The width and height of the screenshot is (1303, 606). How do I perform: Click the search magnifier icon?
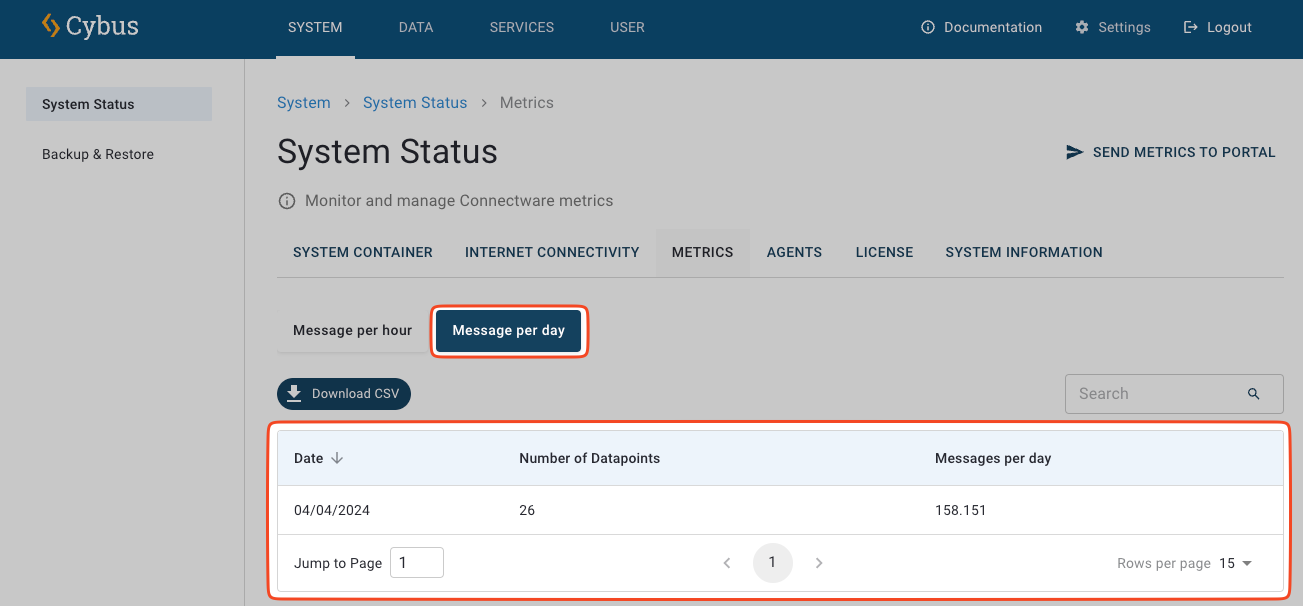click(x=1253, y=394)
